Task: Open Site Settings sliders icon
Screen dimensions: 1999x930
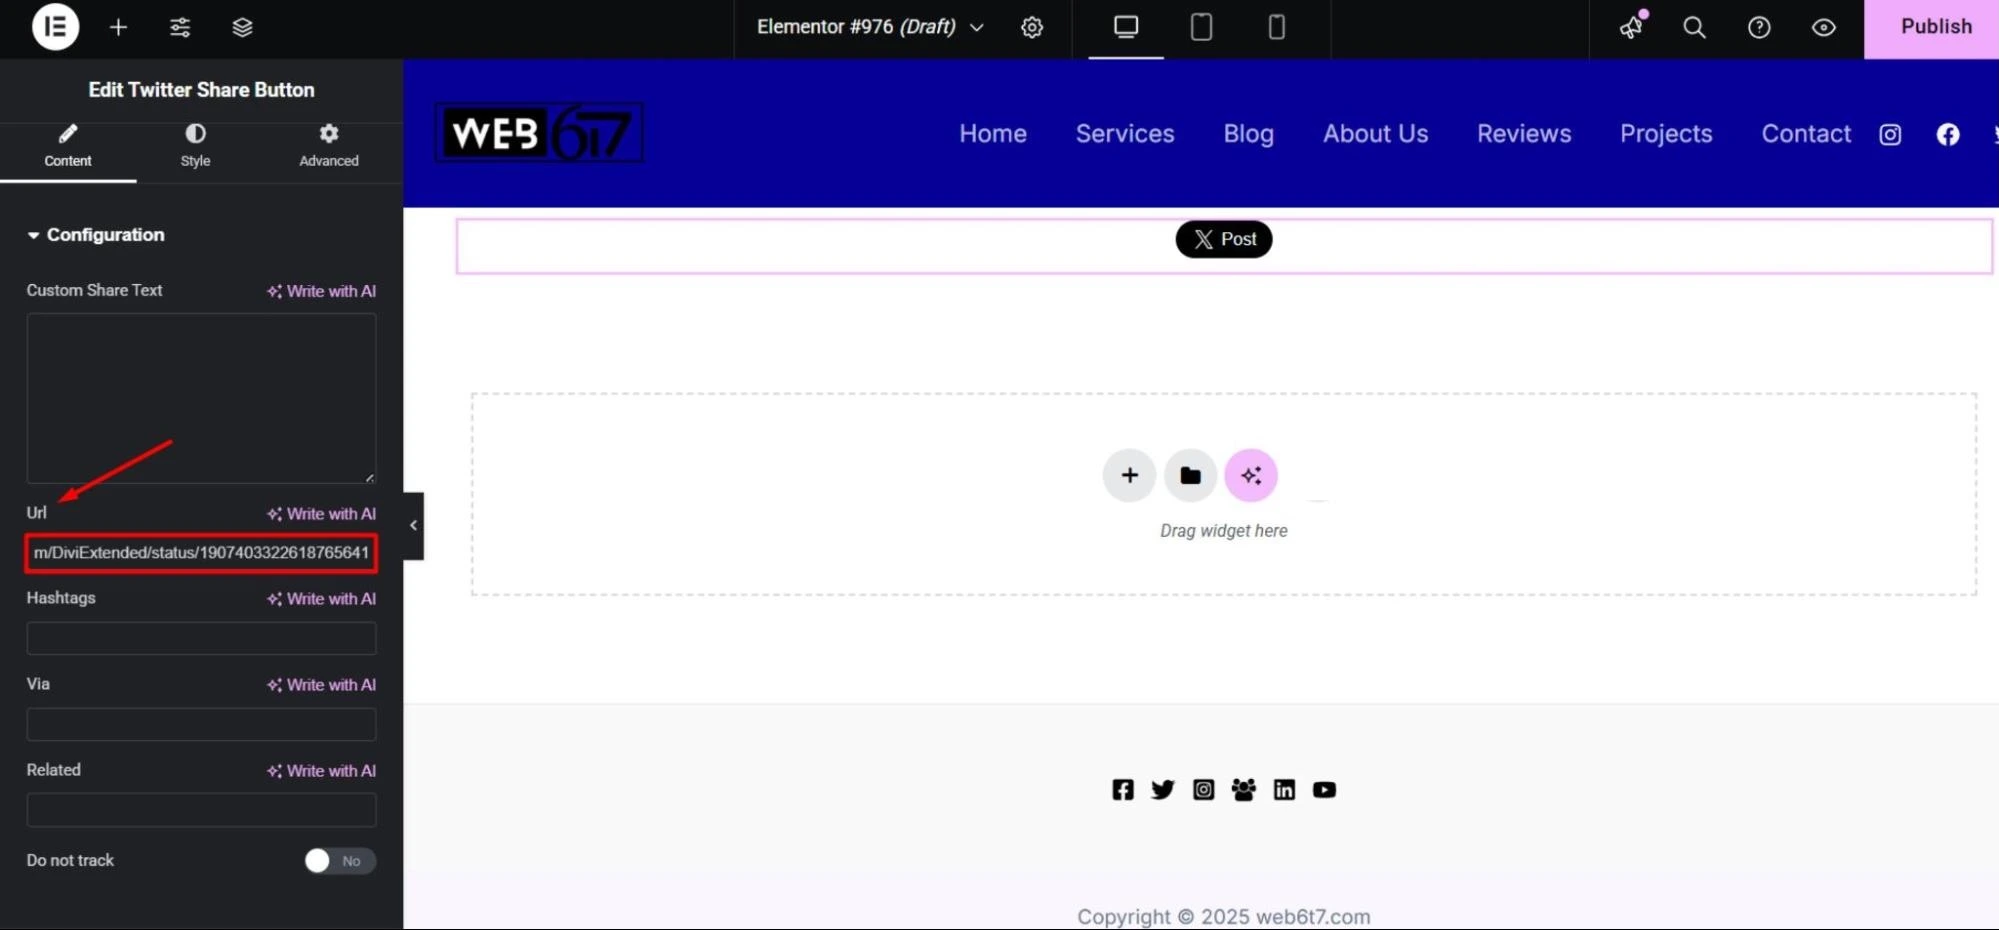Action: (x=180, y=27)
